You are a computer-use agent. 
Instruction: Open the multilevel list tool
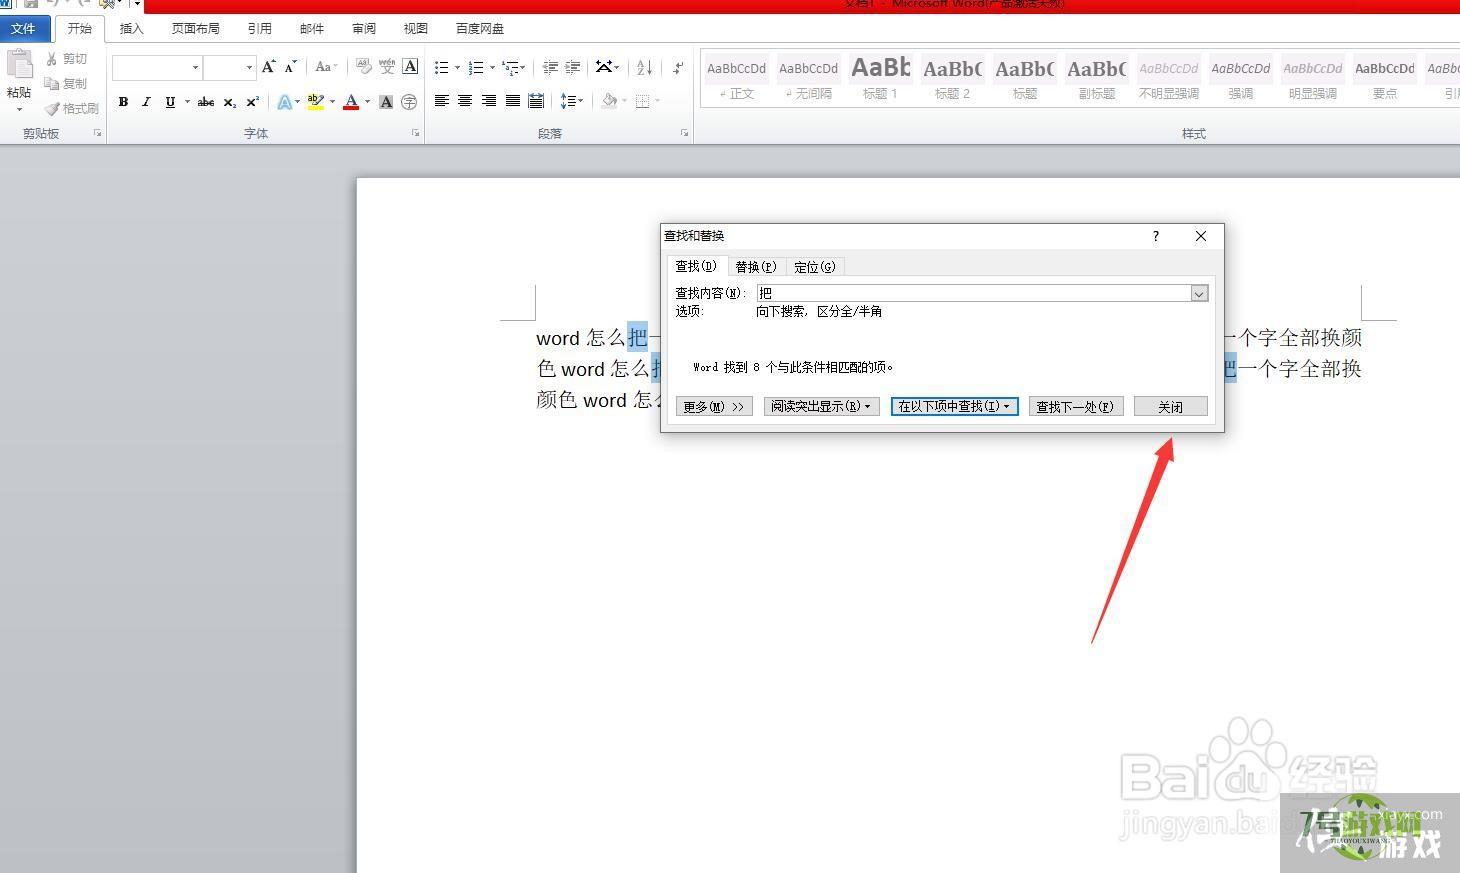tap(511, 68)
